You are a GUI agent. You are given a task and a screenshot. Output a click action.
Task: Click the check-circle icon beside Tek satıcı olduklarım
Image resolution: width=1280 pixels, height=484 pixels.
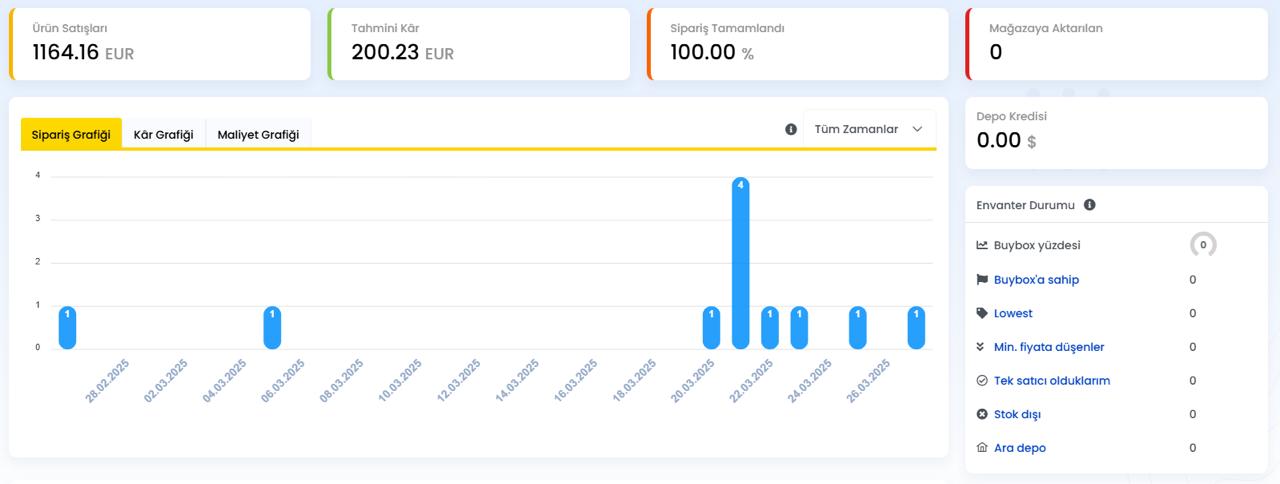point(982,381)
